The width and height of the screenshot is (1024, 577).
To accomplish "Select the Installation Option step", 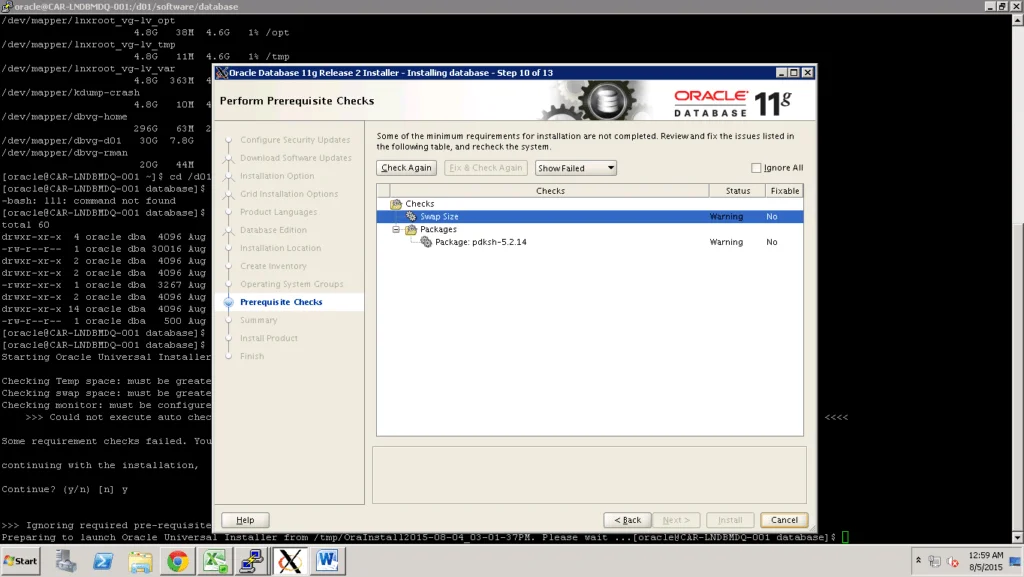I will tap(277, 176).
